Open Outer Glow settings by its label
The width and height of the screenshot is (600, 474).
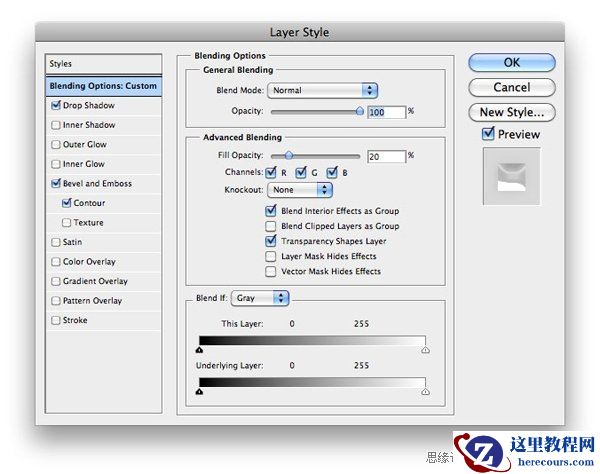(85, 145)
